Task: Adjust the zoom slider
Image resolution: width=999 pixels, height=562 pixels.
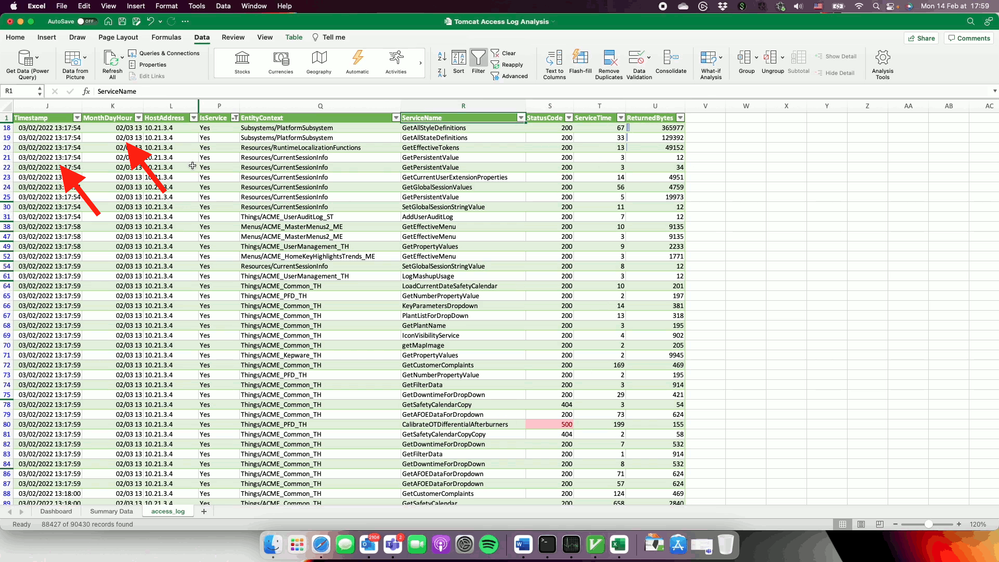Action: 928,524
